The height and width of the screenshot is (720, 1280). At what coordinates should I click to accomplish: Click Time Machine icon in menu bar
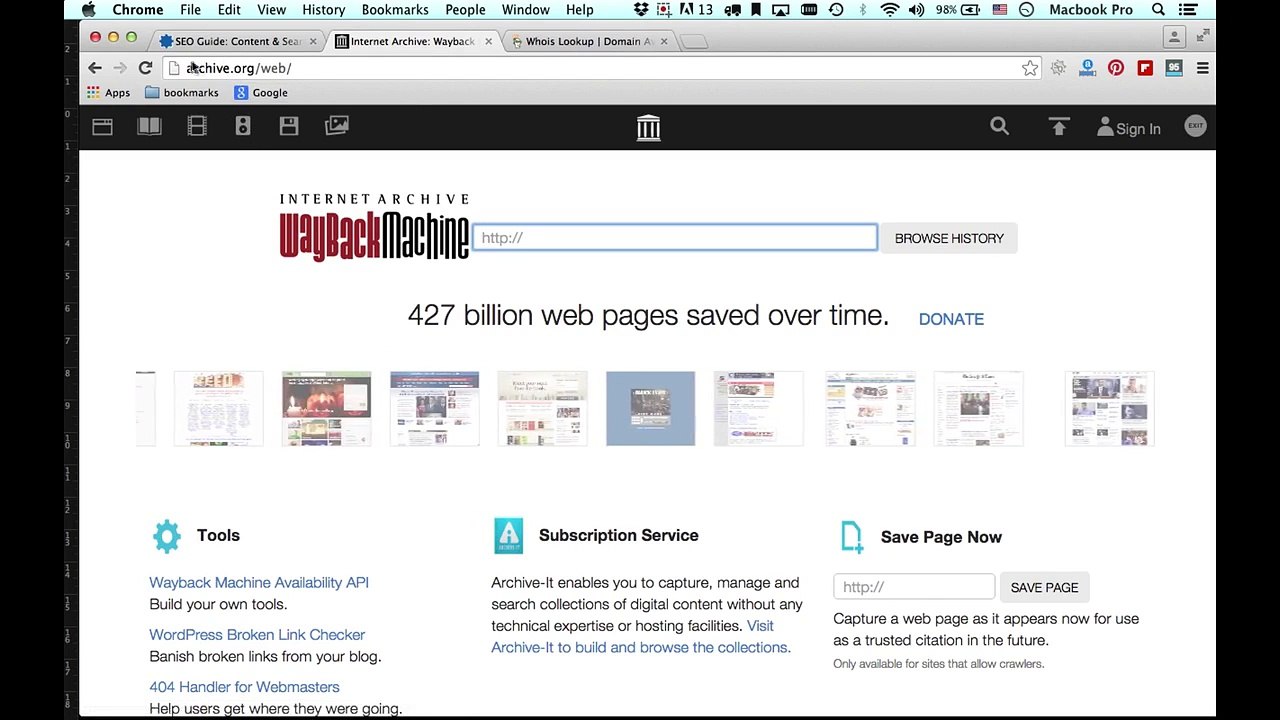(836, 10)
